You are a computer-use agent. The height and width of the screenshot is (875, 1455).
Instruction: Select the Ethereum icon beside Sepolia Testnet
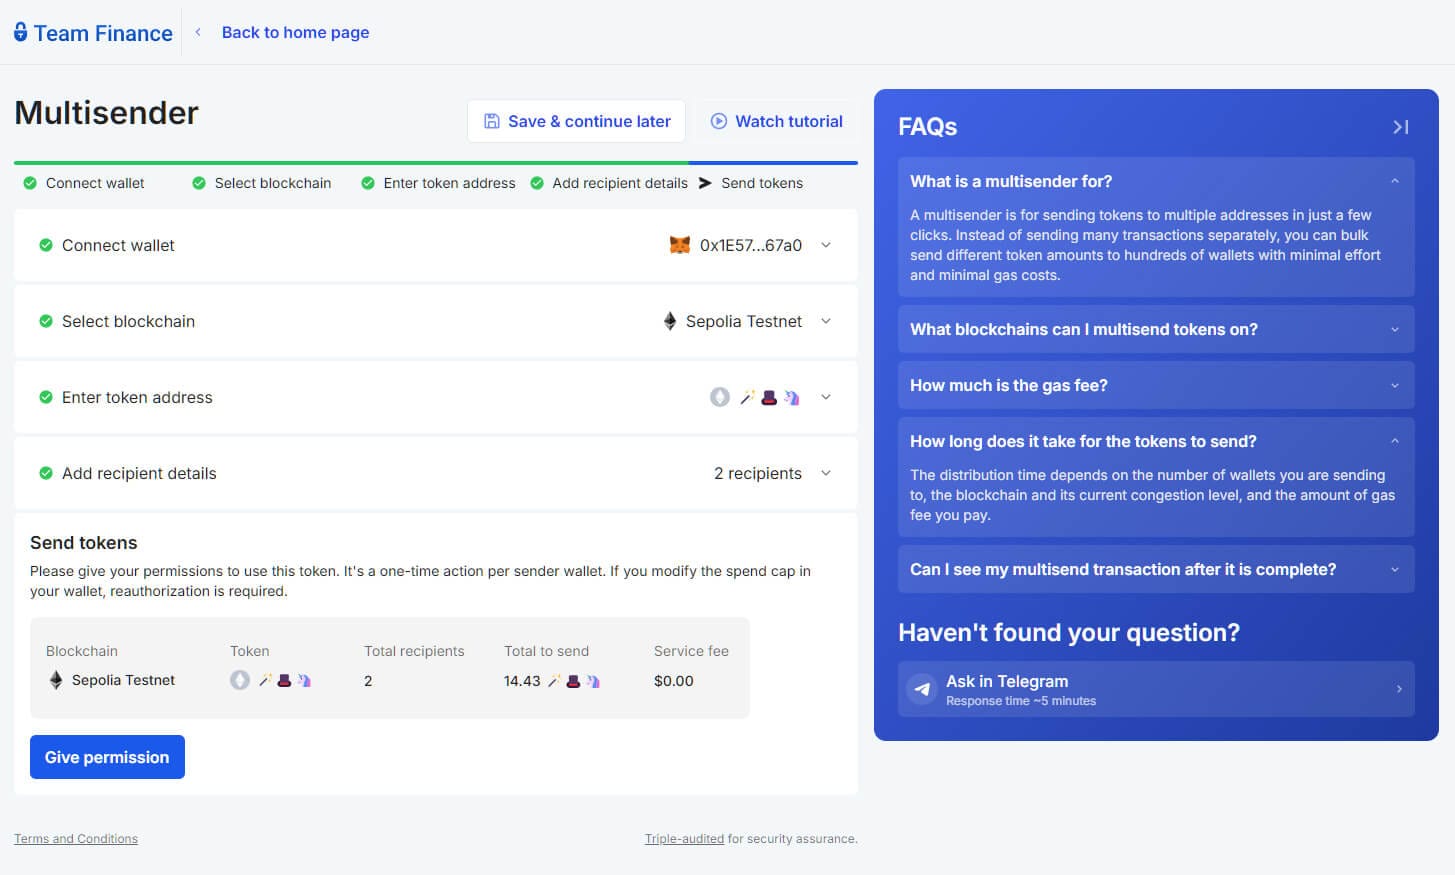[668, 321]
